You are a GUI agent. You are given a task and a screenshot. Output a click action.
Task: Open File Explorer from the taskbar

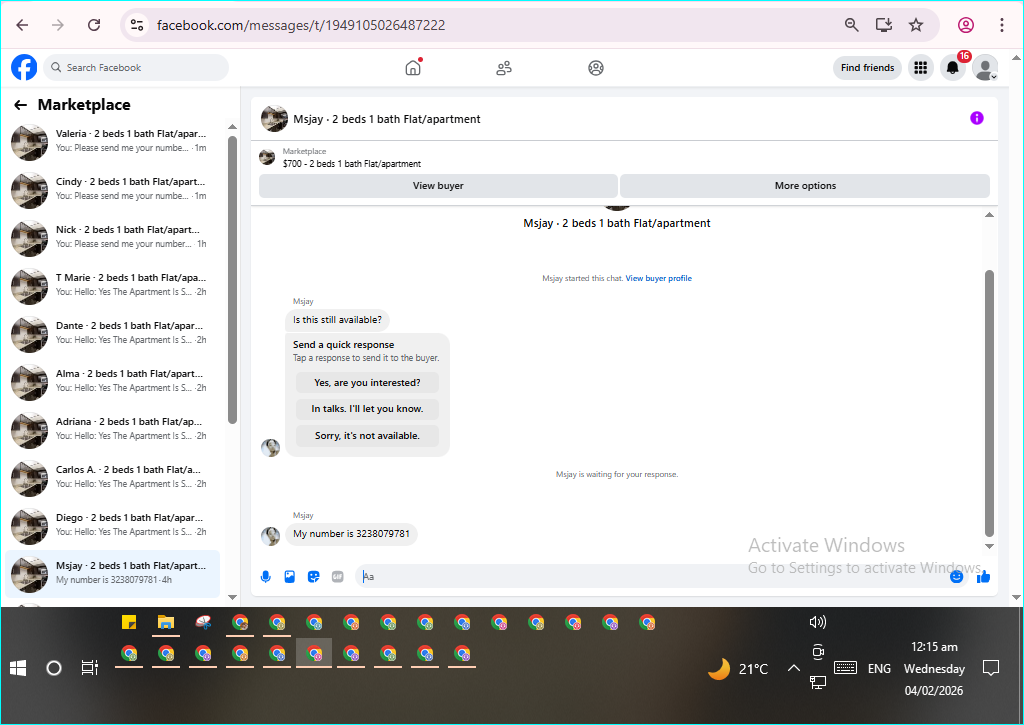tap(166, 623)
